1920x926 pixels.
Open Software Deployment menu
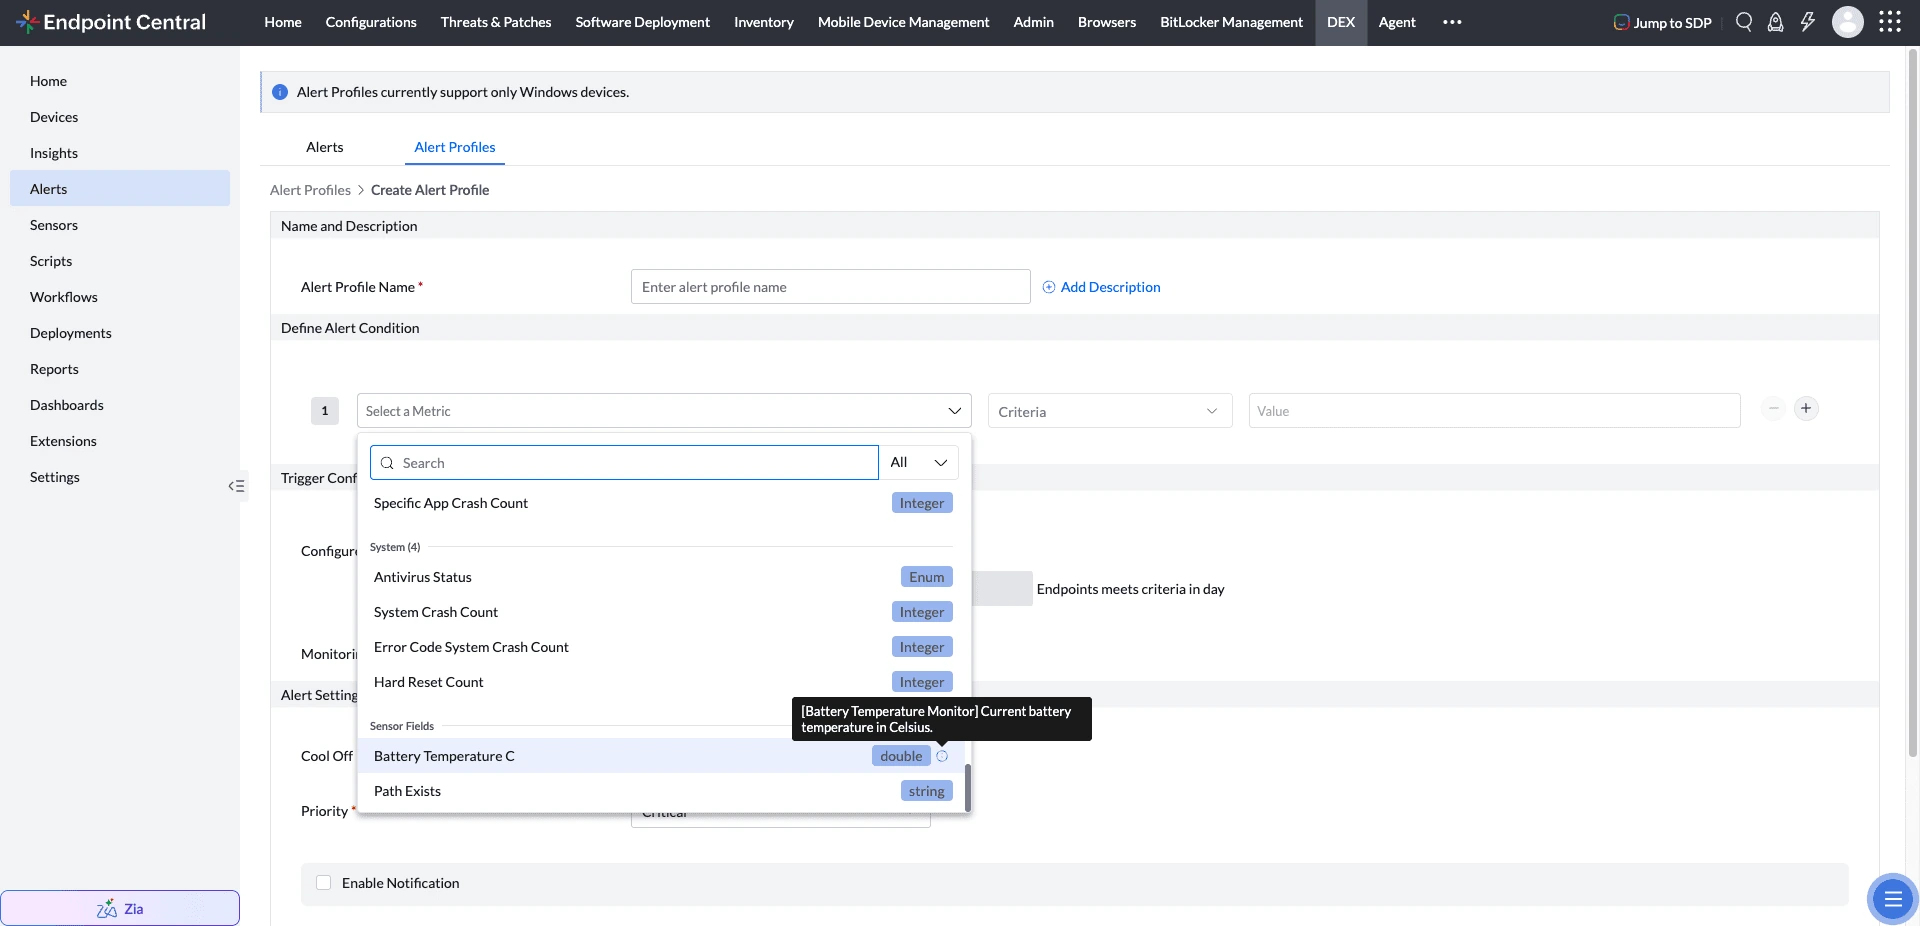pyautogui.click(x=643, y=22)
